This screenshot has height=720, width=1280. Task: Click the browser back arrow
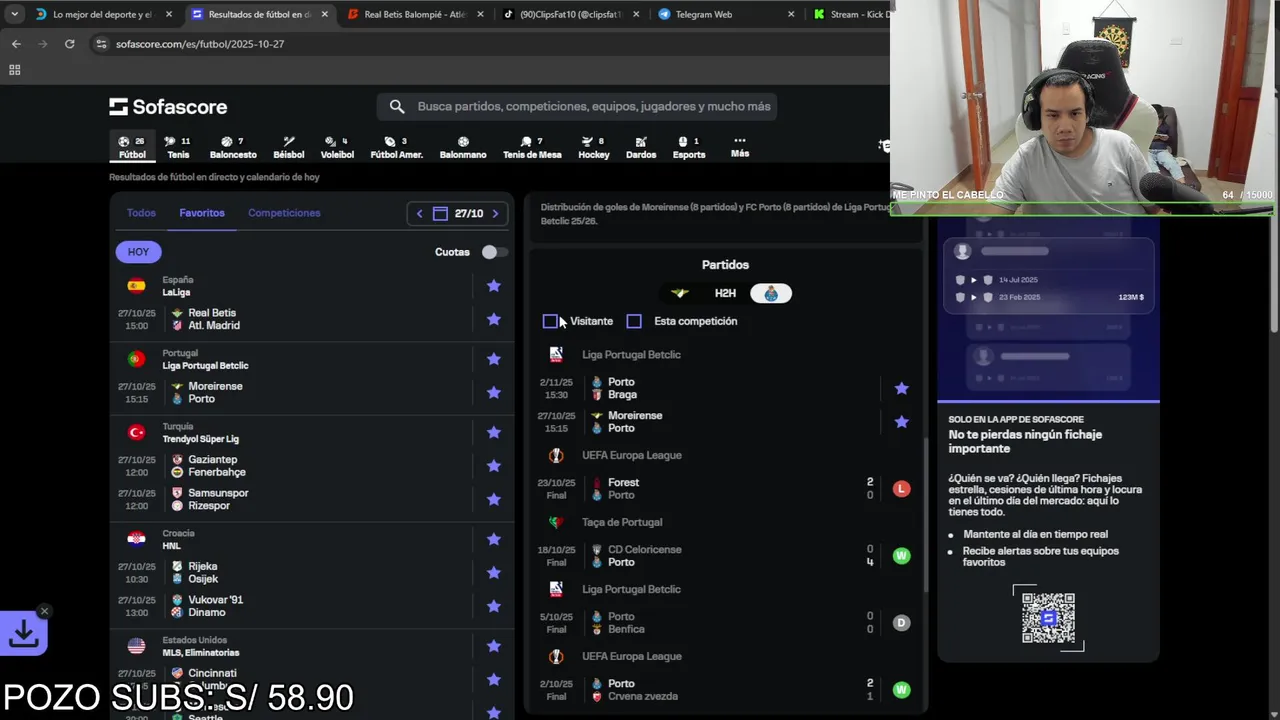(16, 44)
